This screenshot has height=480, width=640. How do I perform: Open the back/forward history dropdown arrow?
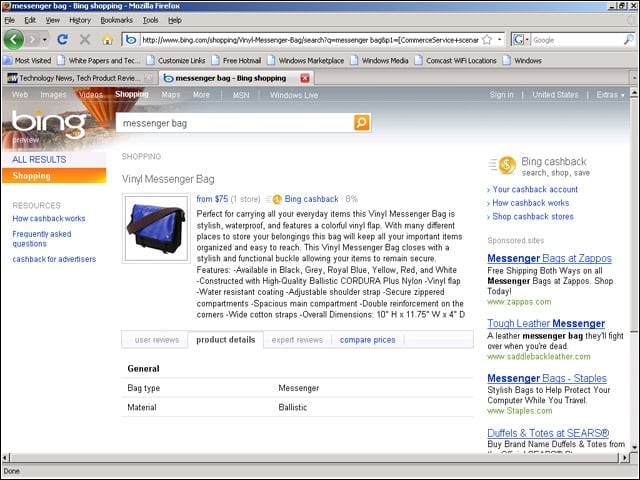44,40
